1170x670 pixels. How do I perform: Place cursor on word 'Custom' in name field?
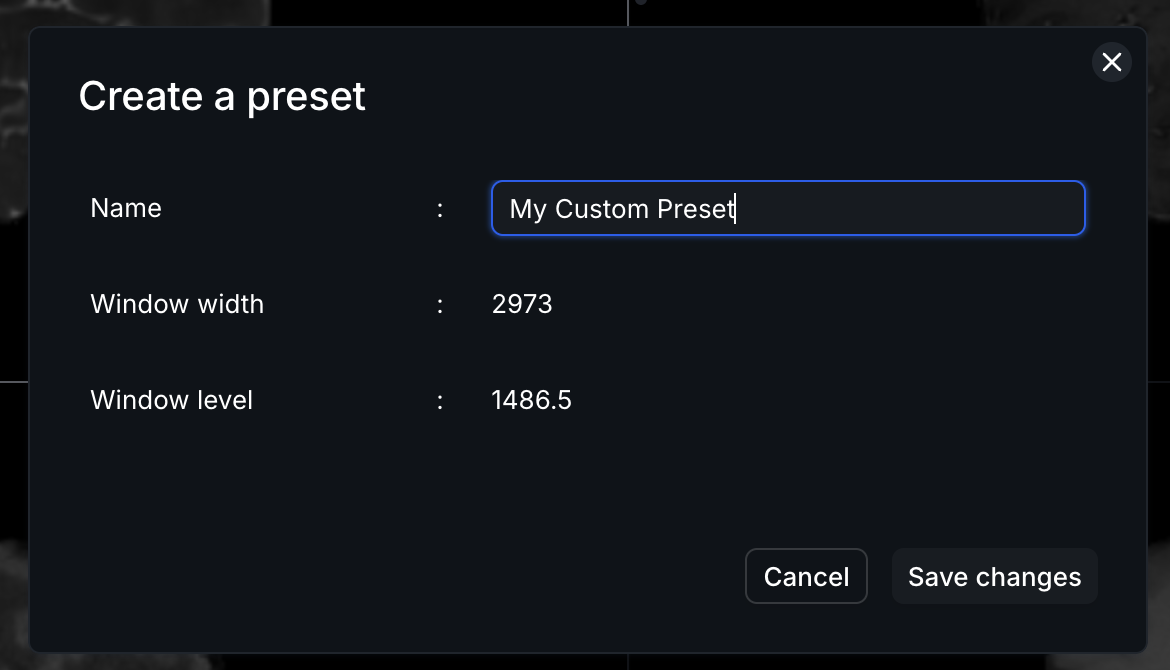coord(601,209)
